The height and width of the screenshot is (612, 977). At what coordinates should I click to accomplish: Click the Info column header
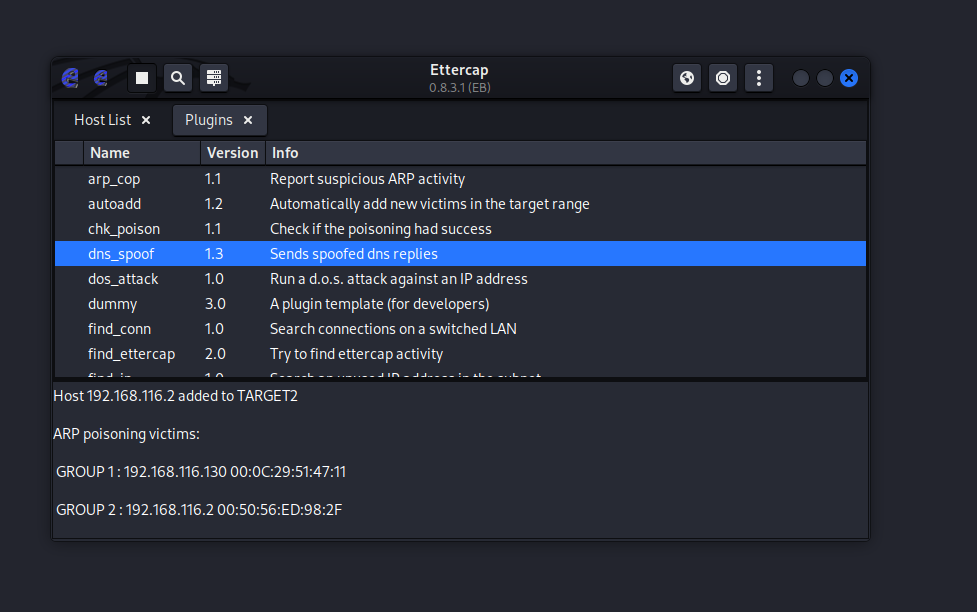(565, 153)
